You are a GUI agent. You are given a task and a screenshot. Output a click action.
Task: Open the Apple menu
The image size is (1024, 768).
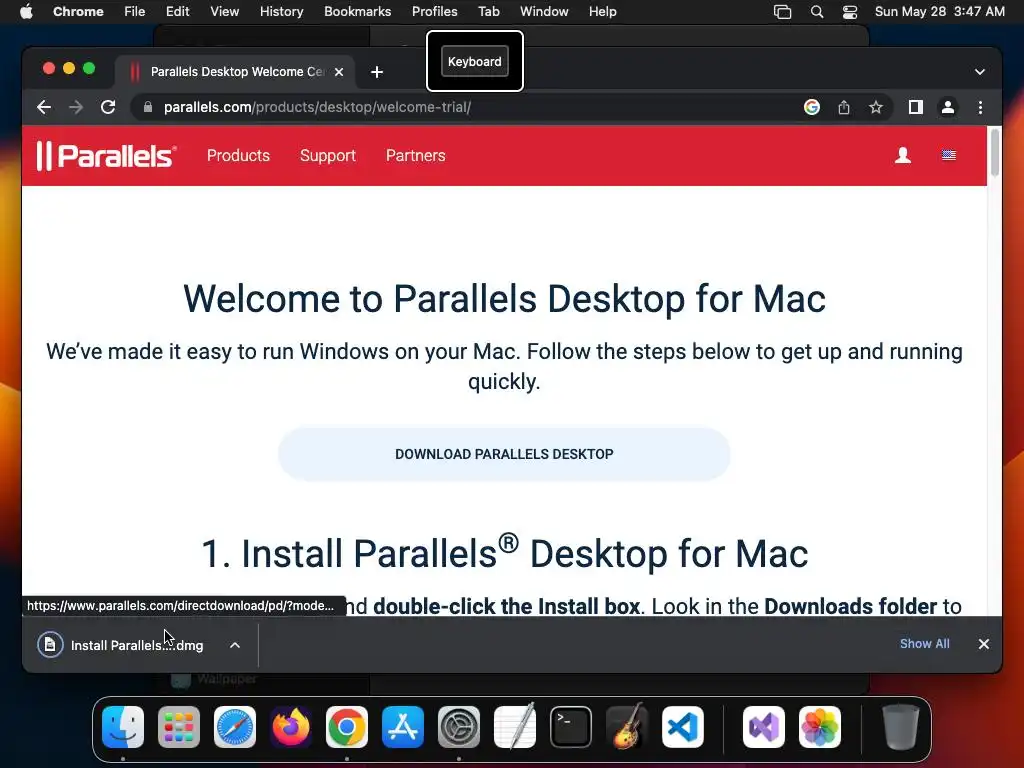[26, 12]
